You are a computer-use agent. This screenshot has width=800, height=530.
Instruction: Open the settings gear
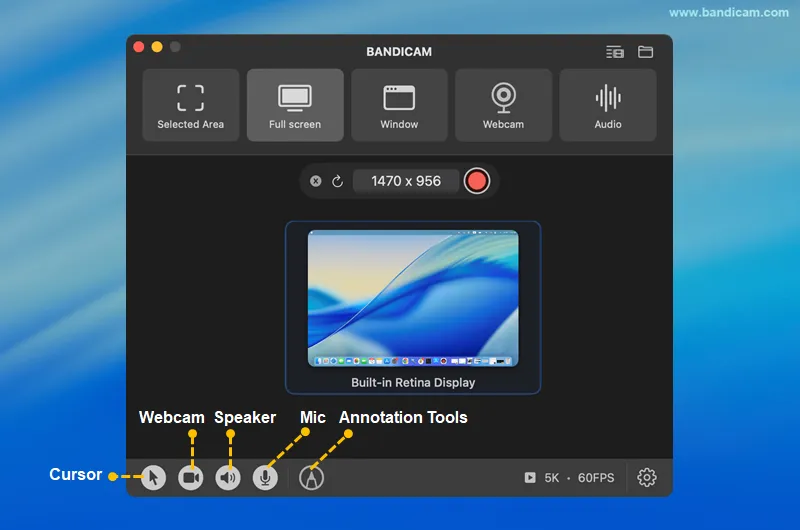646,477
